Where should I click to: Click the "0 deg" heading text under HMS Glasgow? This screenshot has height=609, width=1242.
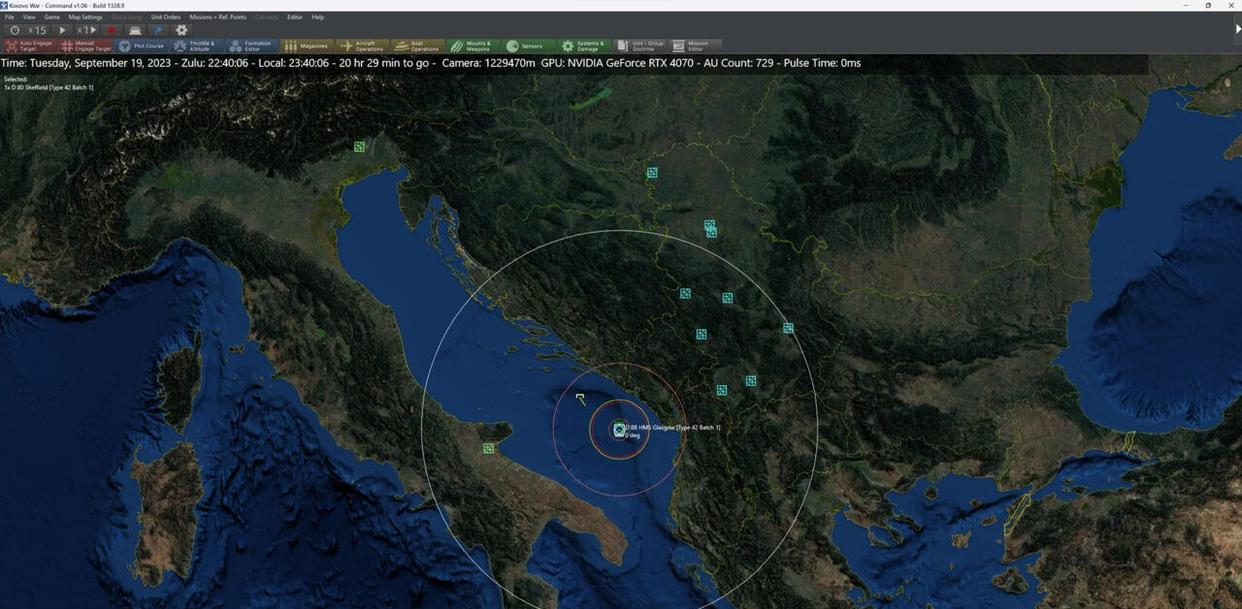[633, 436]
